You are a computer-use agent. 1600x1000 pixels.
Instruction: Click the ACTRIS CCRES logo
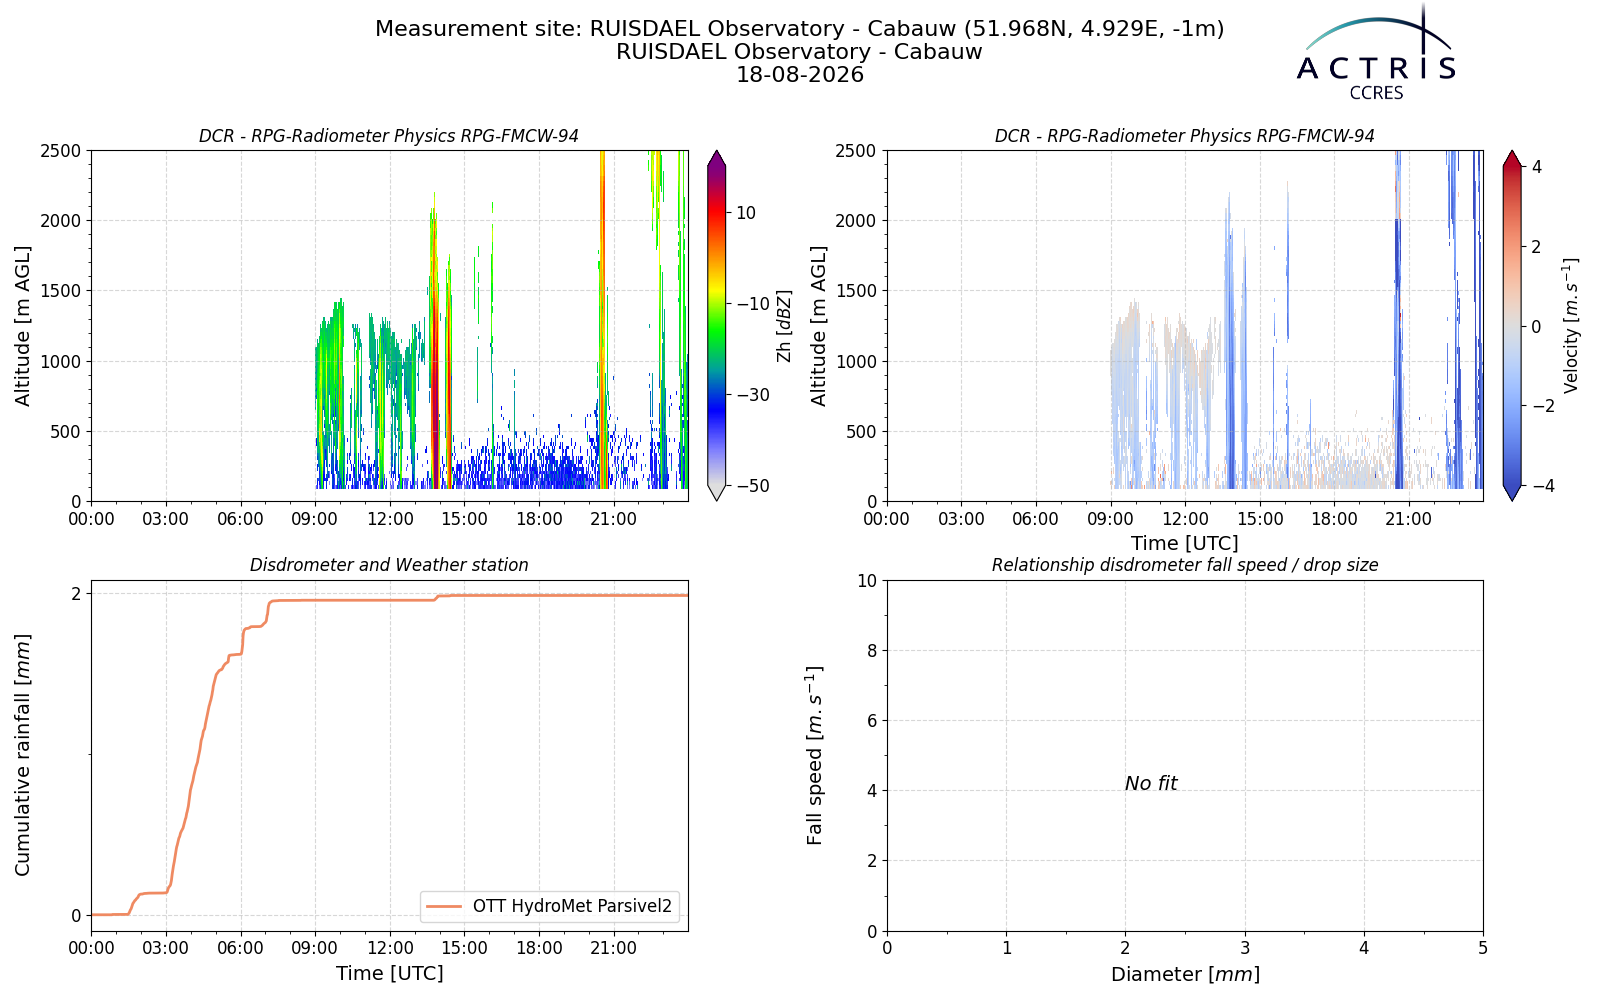tap(1376, 53)
